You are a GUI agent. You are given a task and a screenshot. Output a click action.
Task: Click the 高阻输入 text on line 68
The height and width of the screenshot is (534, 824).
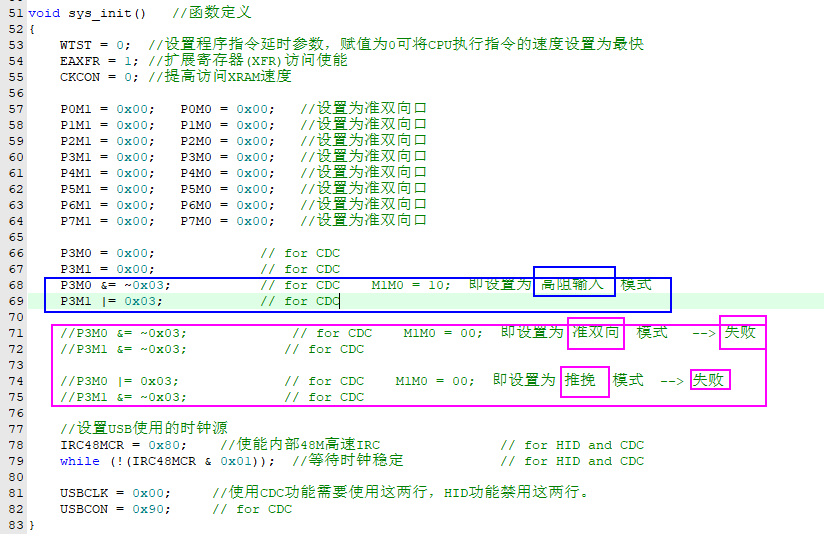click(x=572, y=284)
